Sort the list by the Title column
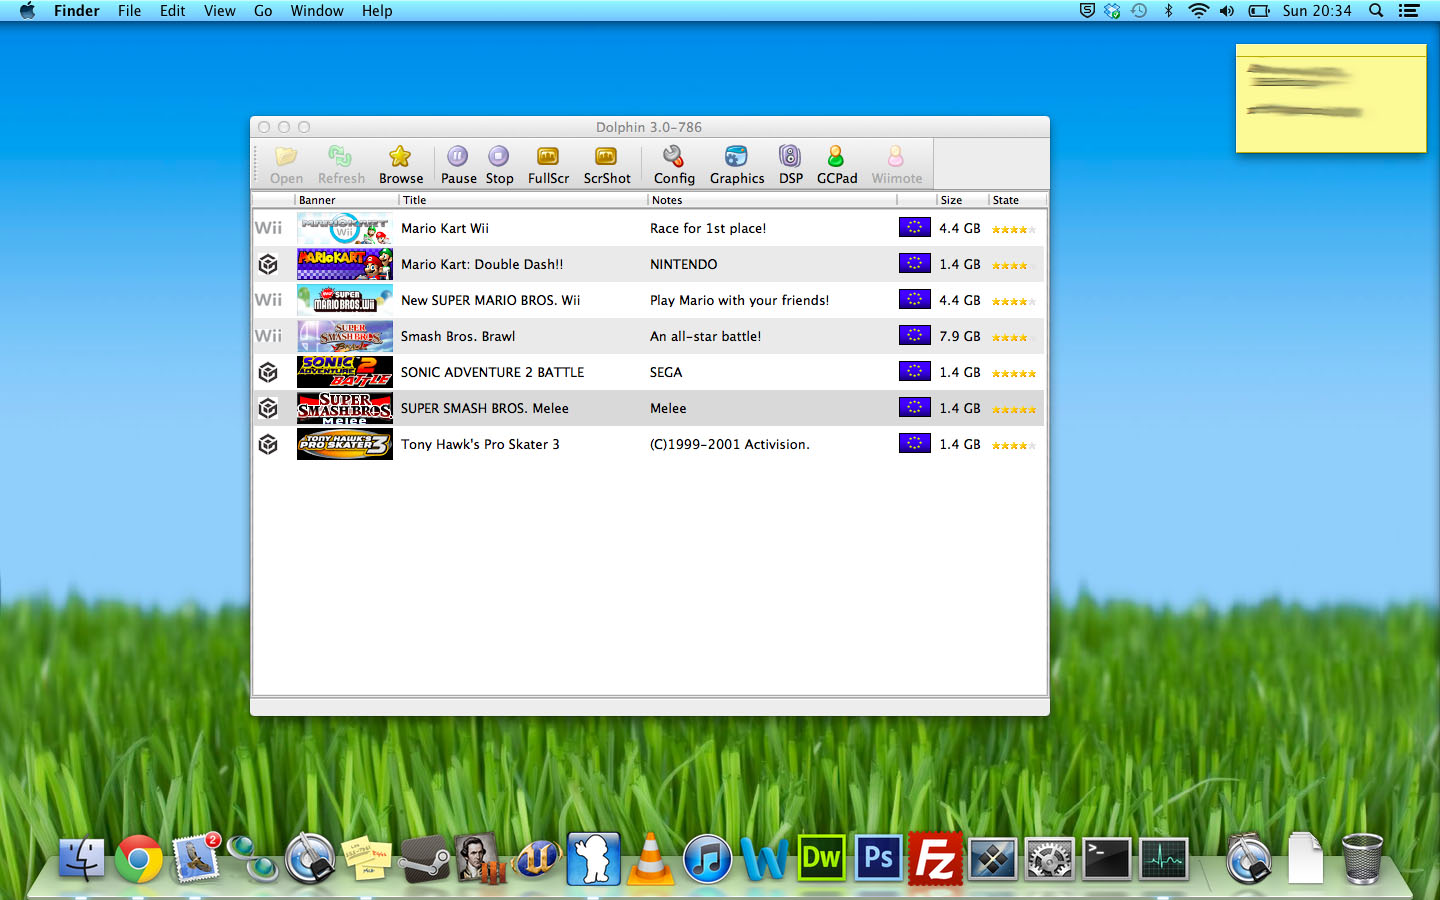This screenshot has height=900, width=1440. coord(523,200)
